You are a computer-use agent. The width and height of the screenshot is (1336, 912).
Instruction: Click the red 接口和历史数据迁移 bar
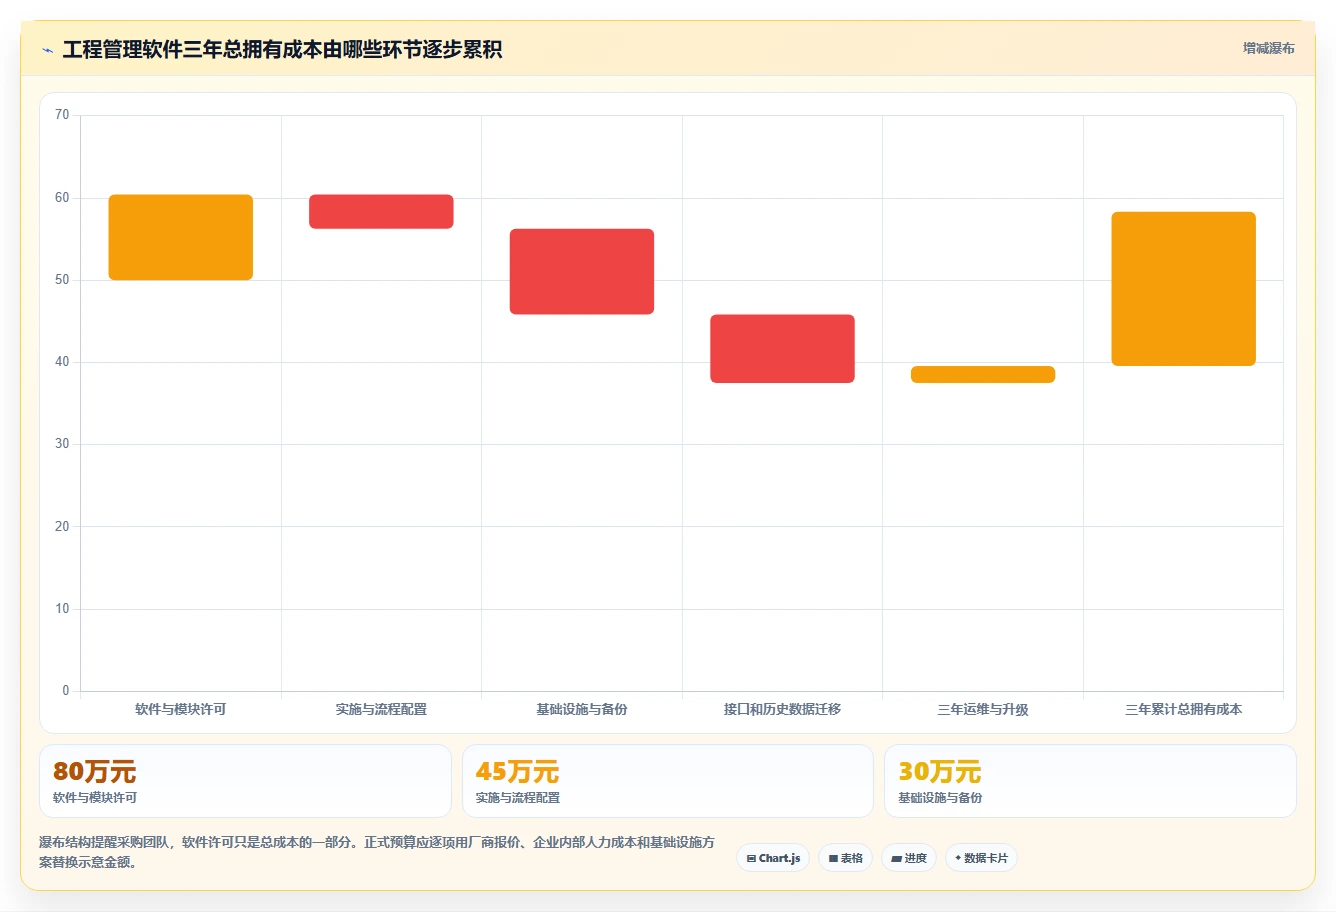(782, 349)
